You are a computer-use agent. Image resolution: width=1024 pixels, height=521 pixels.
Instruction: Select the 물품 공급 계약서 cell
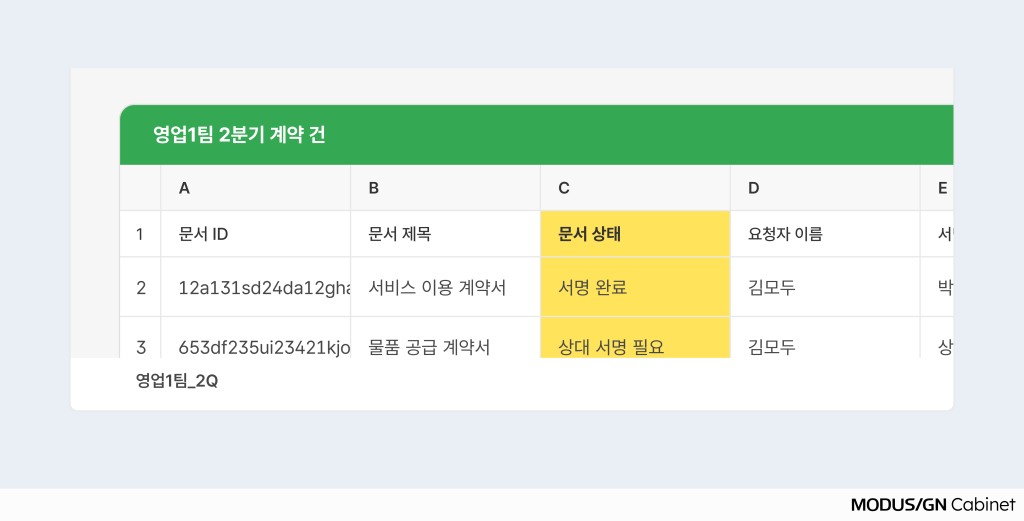point(445,338)
